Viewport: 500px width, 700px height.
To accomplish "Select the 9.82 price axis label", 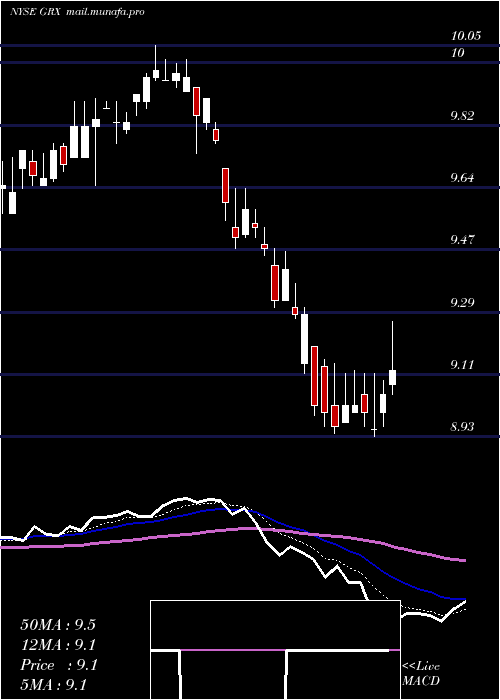I will point(462,116).
